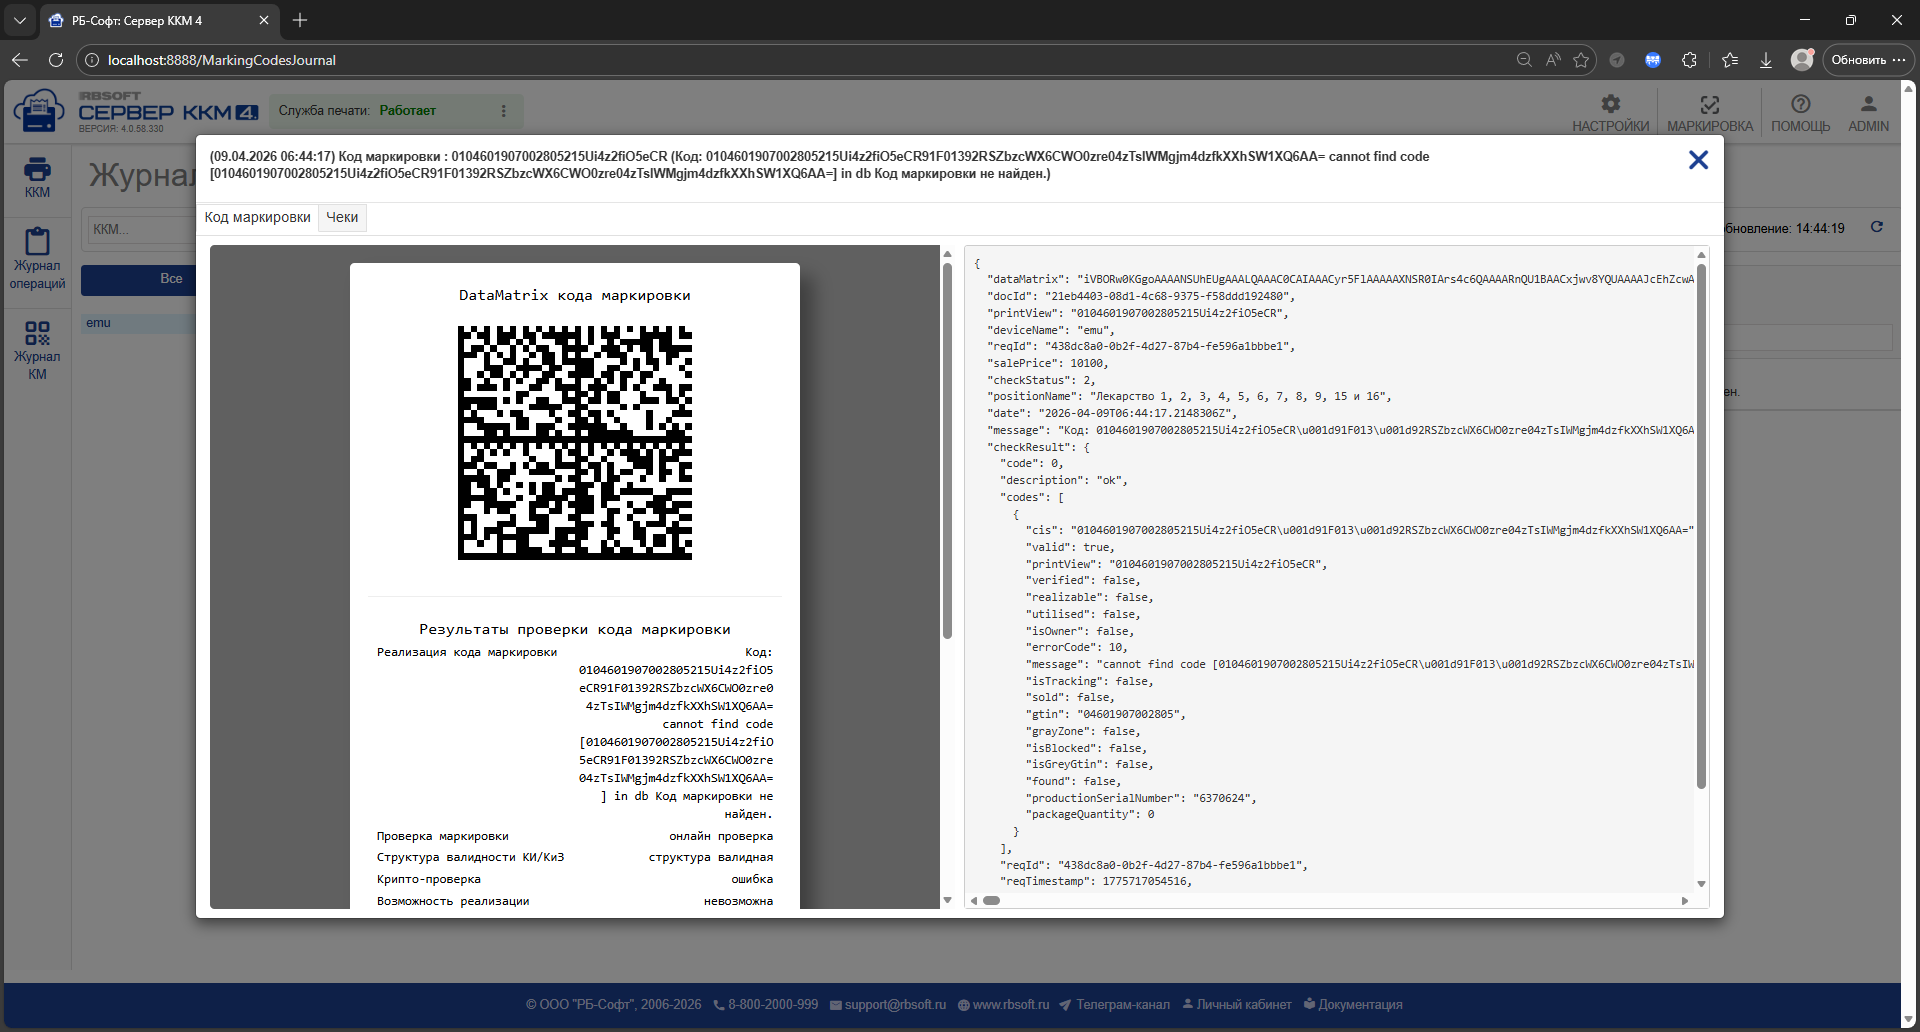Click receipt preview scroll-up arrow
This screenshot has width=1920, height=1032.
947,254
